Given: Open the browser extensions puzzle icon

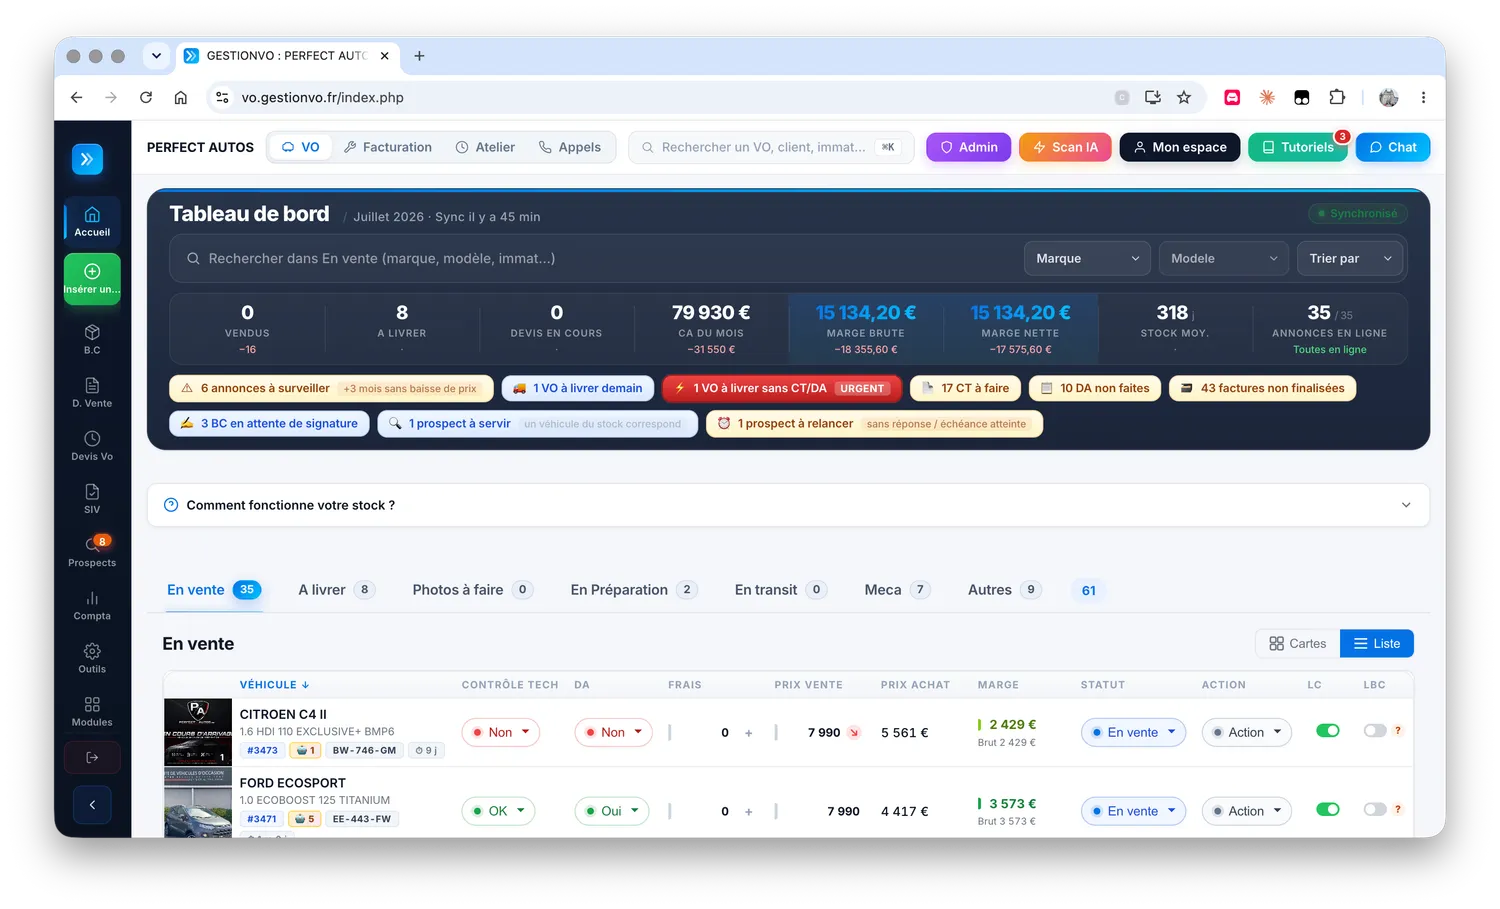Looking at the screenshot, I should [x=1337, y=97].
